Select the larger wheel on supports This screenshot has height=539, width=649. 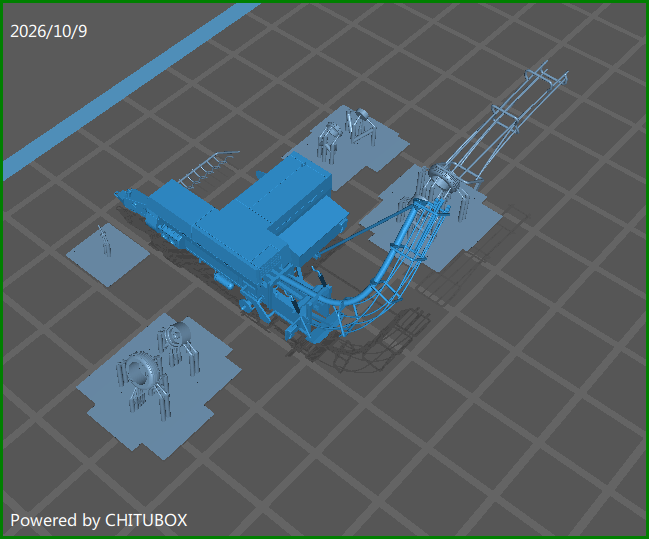click(140, 371)
